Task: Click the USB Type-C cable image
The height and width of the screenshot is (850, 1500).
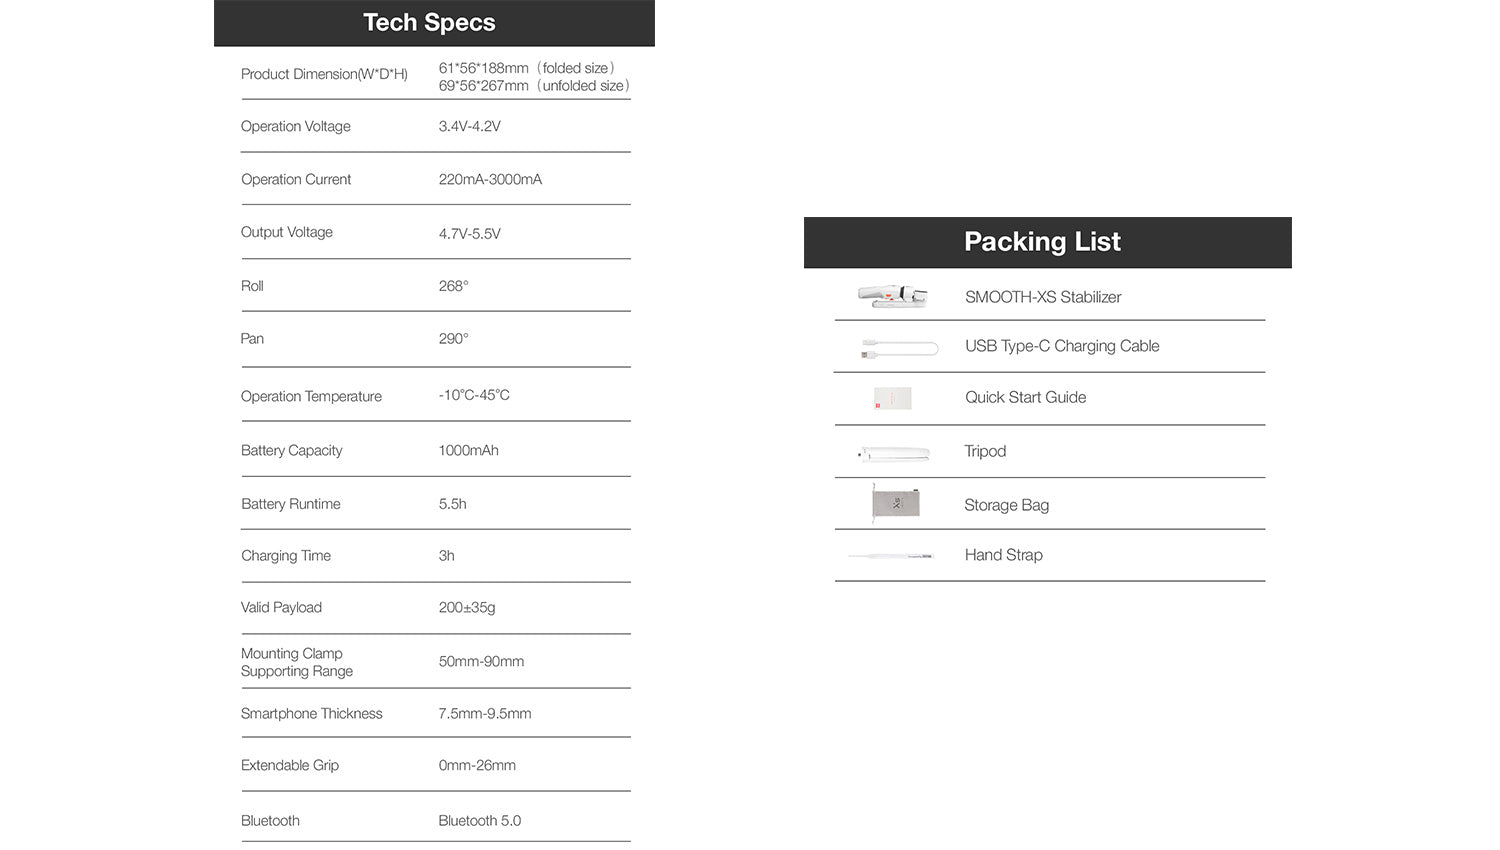Action: (900, 348)
